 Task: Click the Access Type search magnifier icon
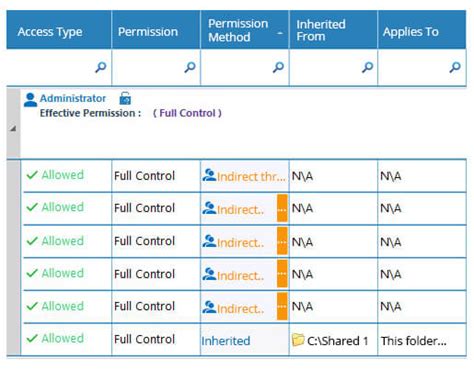pos(101,67)
